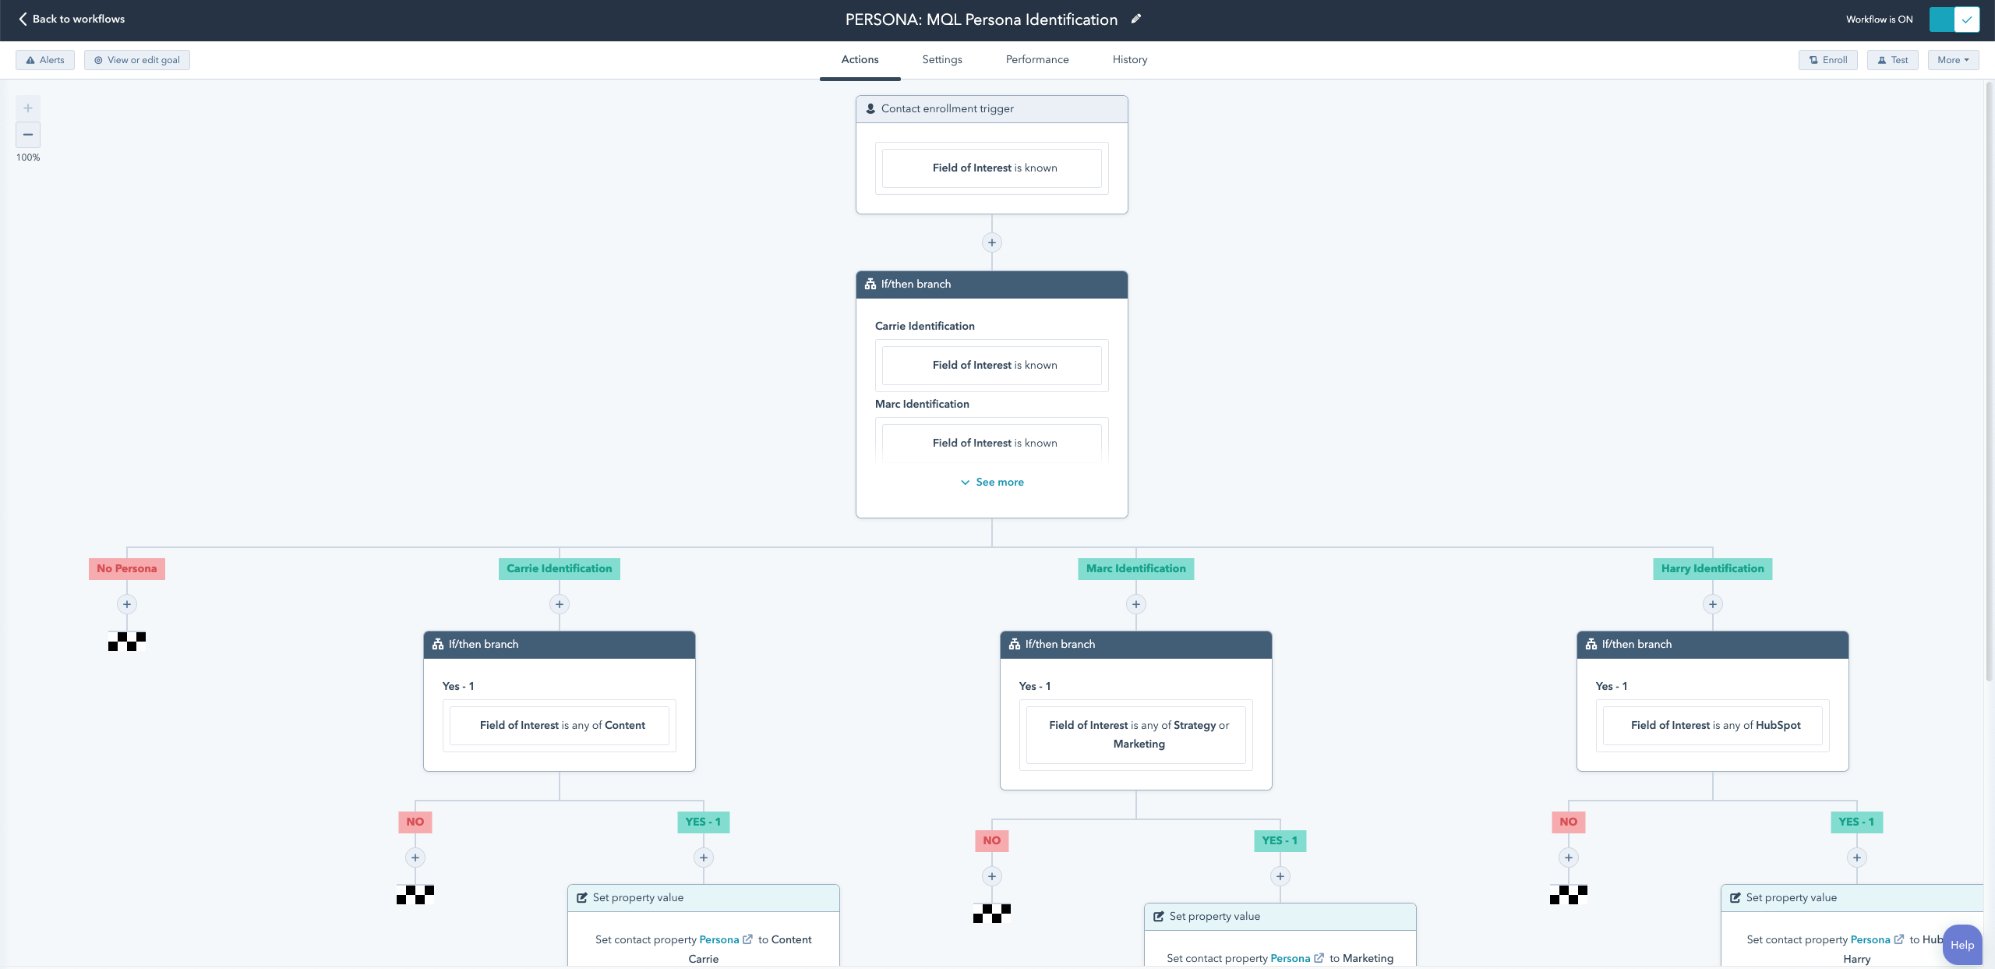
Task: Open the Carrie if/then branch header
Action: (x=559, y=644)
